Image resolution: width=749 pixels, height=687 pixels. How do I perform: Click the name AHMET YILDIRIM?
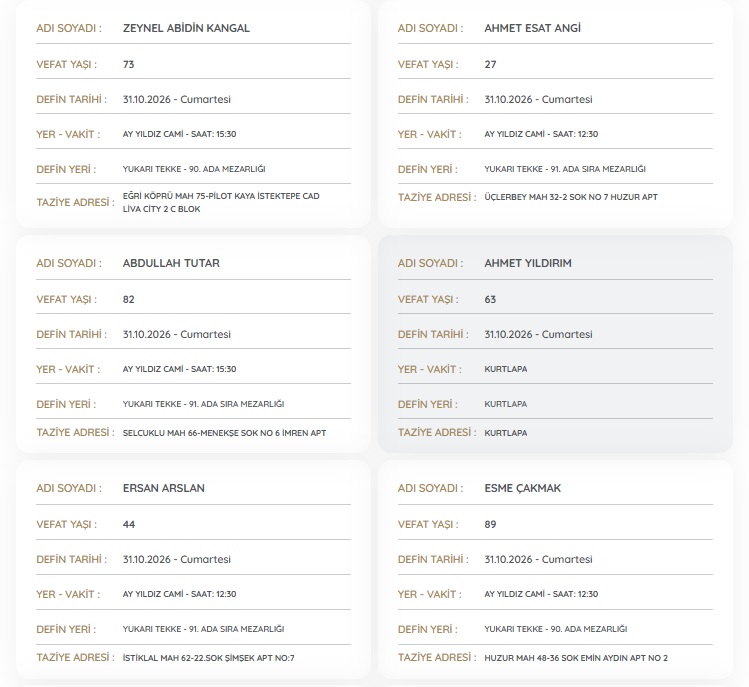click(528, 263)
